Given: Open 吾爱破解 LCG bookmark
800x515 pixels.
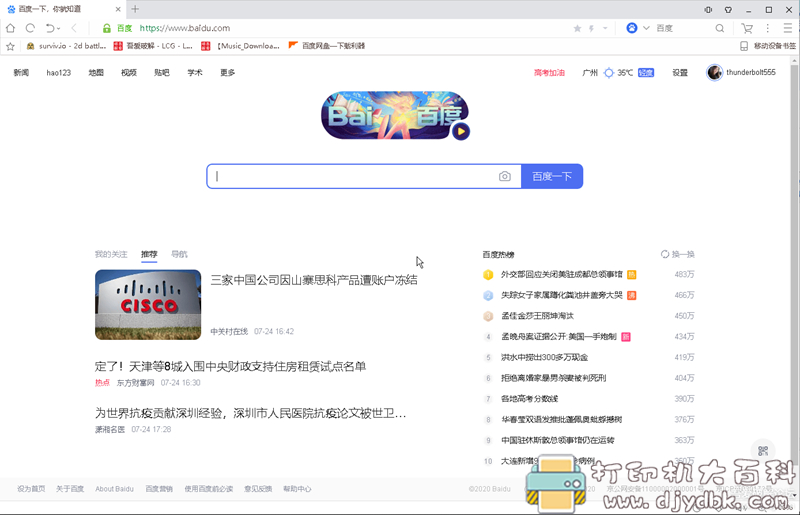Looking at the screenshot, I should click(x=153, y=46).
